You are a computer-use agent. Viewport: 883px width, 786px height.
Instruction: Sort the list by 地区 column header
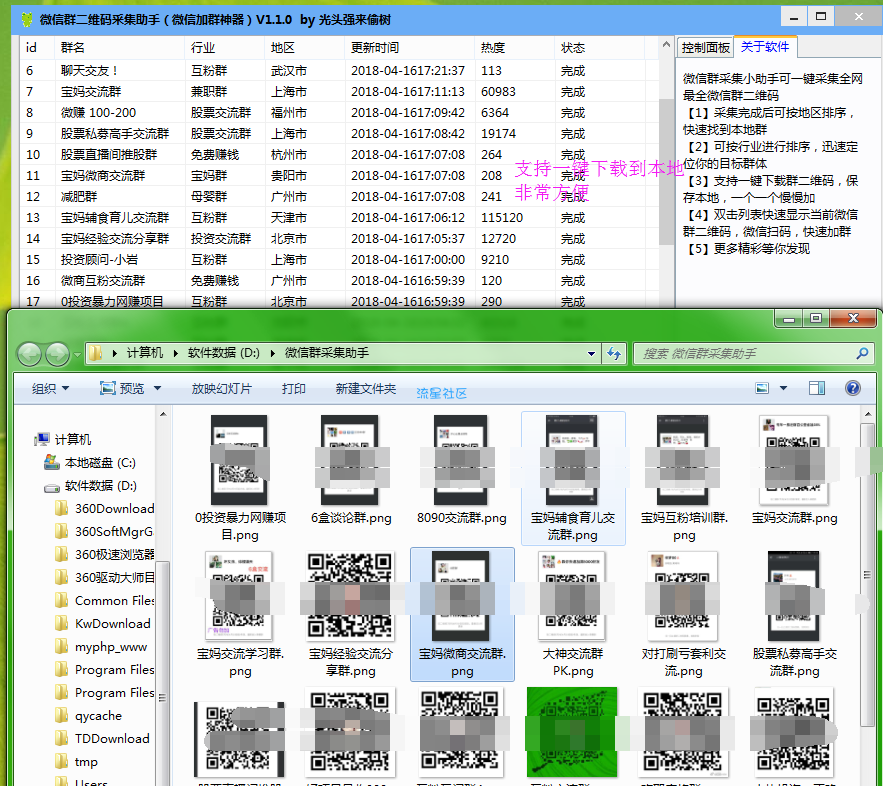[305, 48]
